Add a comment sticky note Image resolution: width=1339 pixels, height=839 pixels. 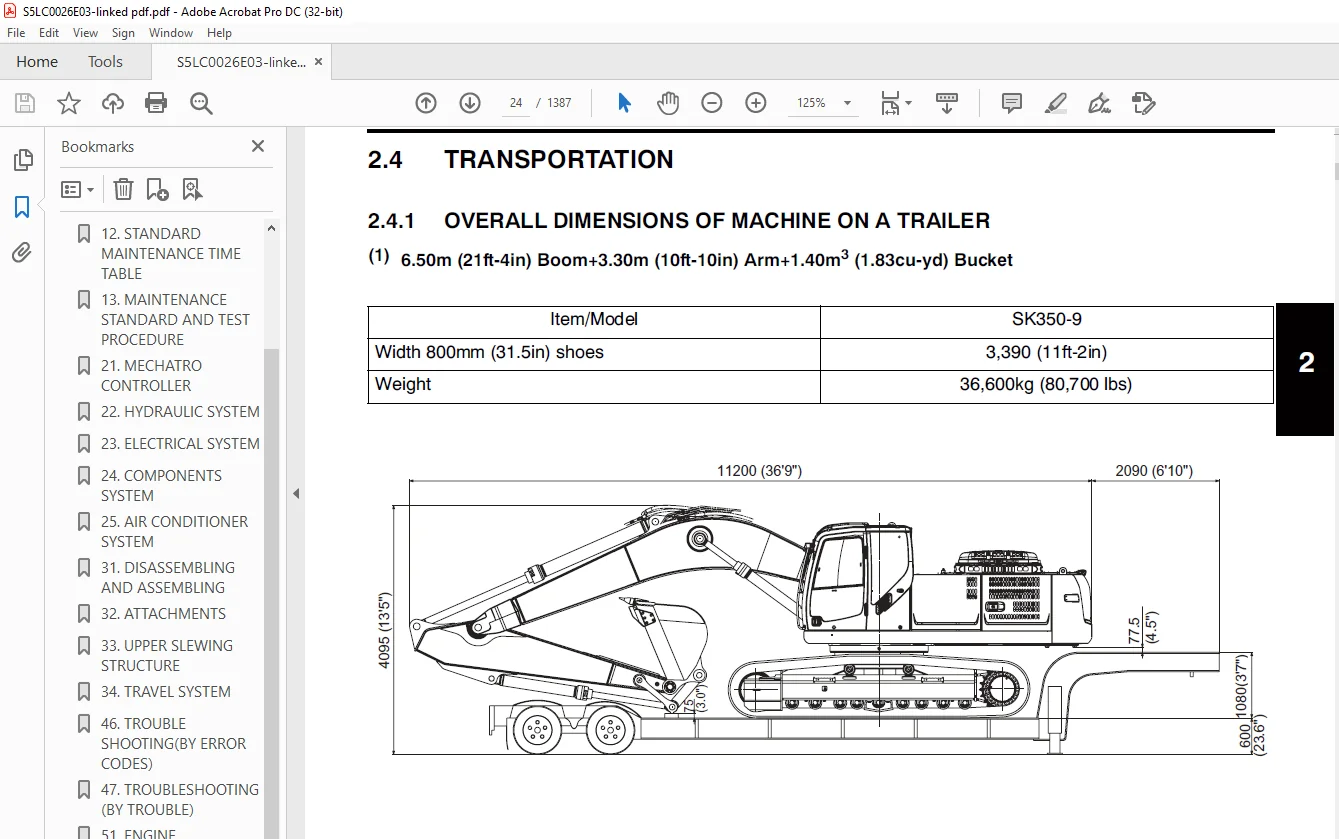tap(1012, 103)
